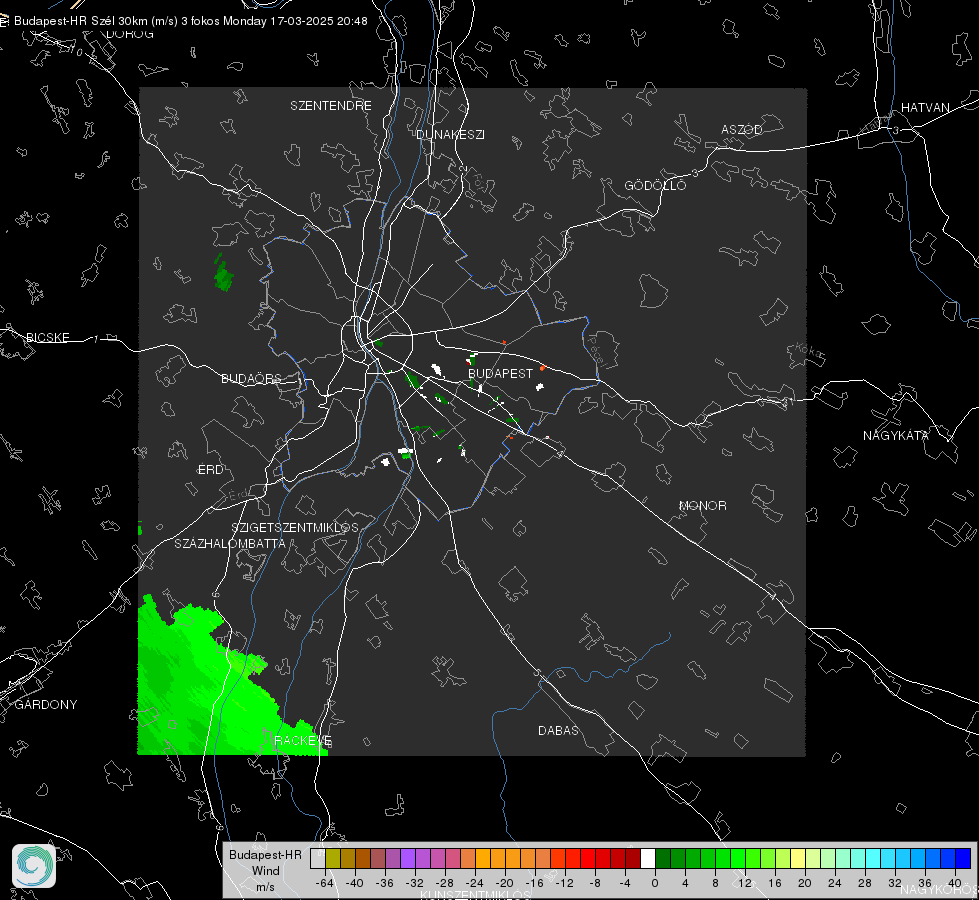Click the BICSKE map label
The height and width of the screenshot is (900, 979).
(x=47, y=338)
